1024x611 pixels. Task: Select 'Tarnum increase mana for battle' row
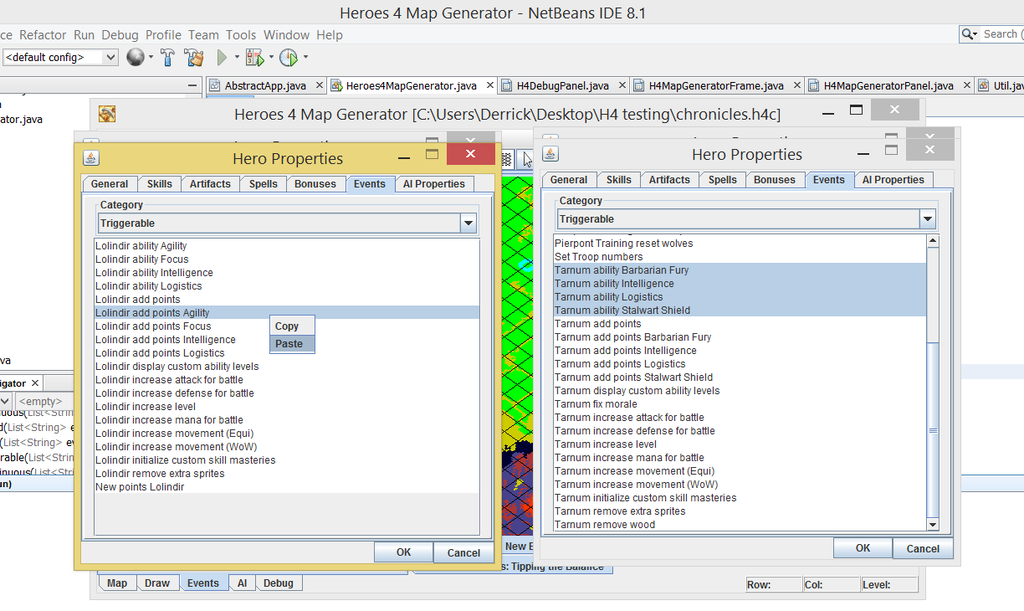click(x=740, y=458)
